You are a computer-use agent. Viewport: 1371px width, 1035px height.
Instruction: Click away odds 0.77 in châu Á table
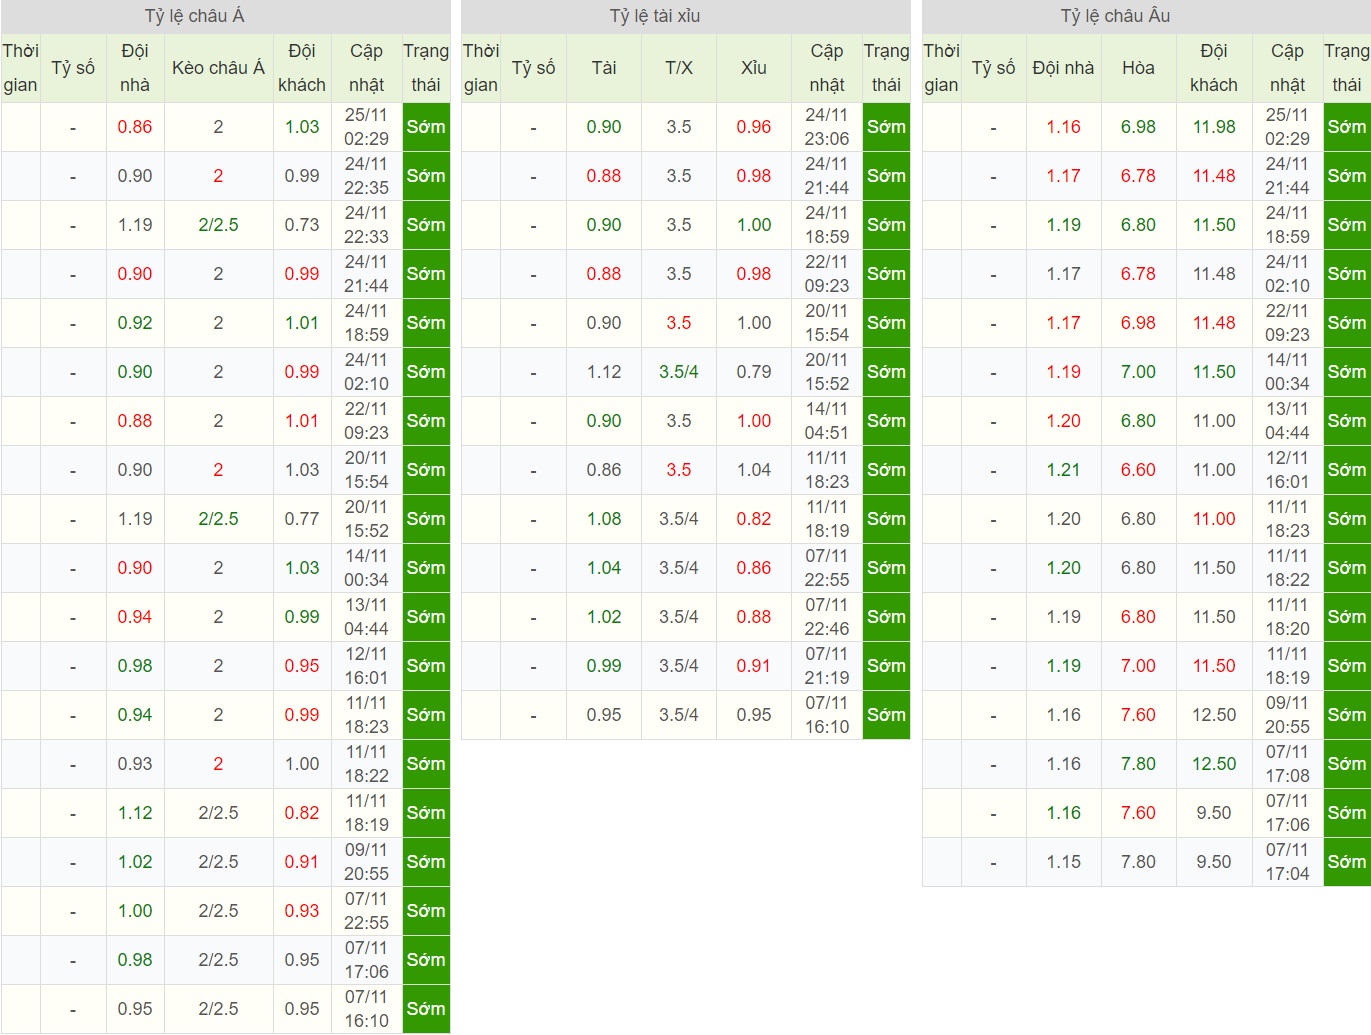click(x=302, y=519)
